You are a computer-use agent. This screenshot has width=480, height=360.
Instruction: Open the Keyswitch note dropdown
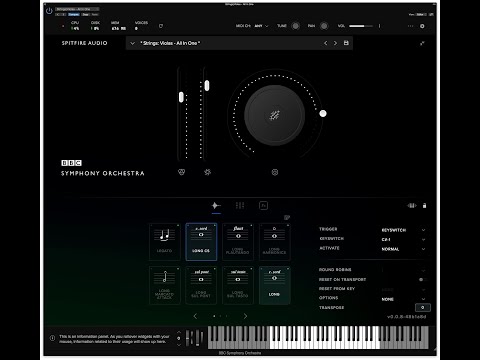point(403,239)
